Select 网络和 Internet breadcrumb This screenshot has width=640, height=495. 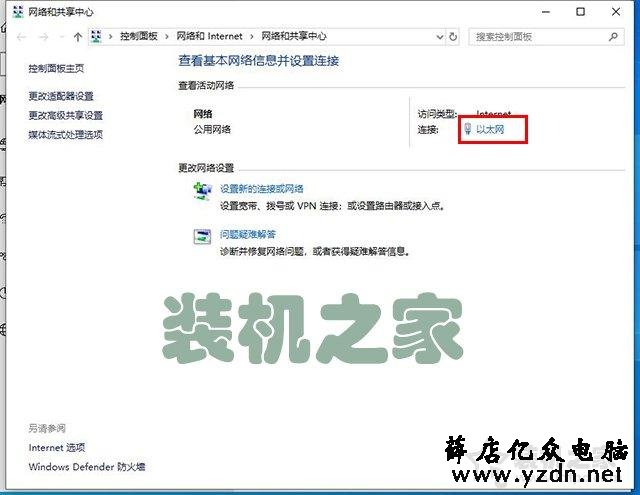tap(209, 36)
